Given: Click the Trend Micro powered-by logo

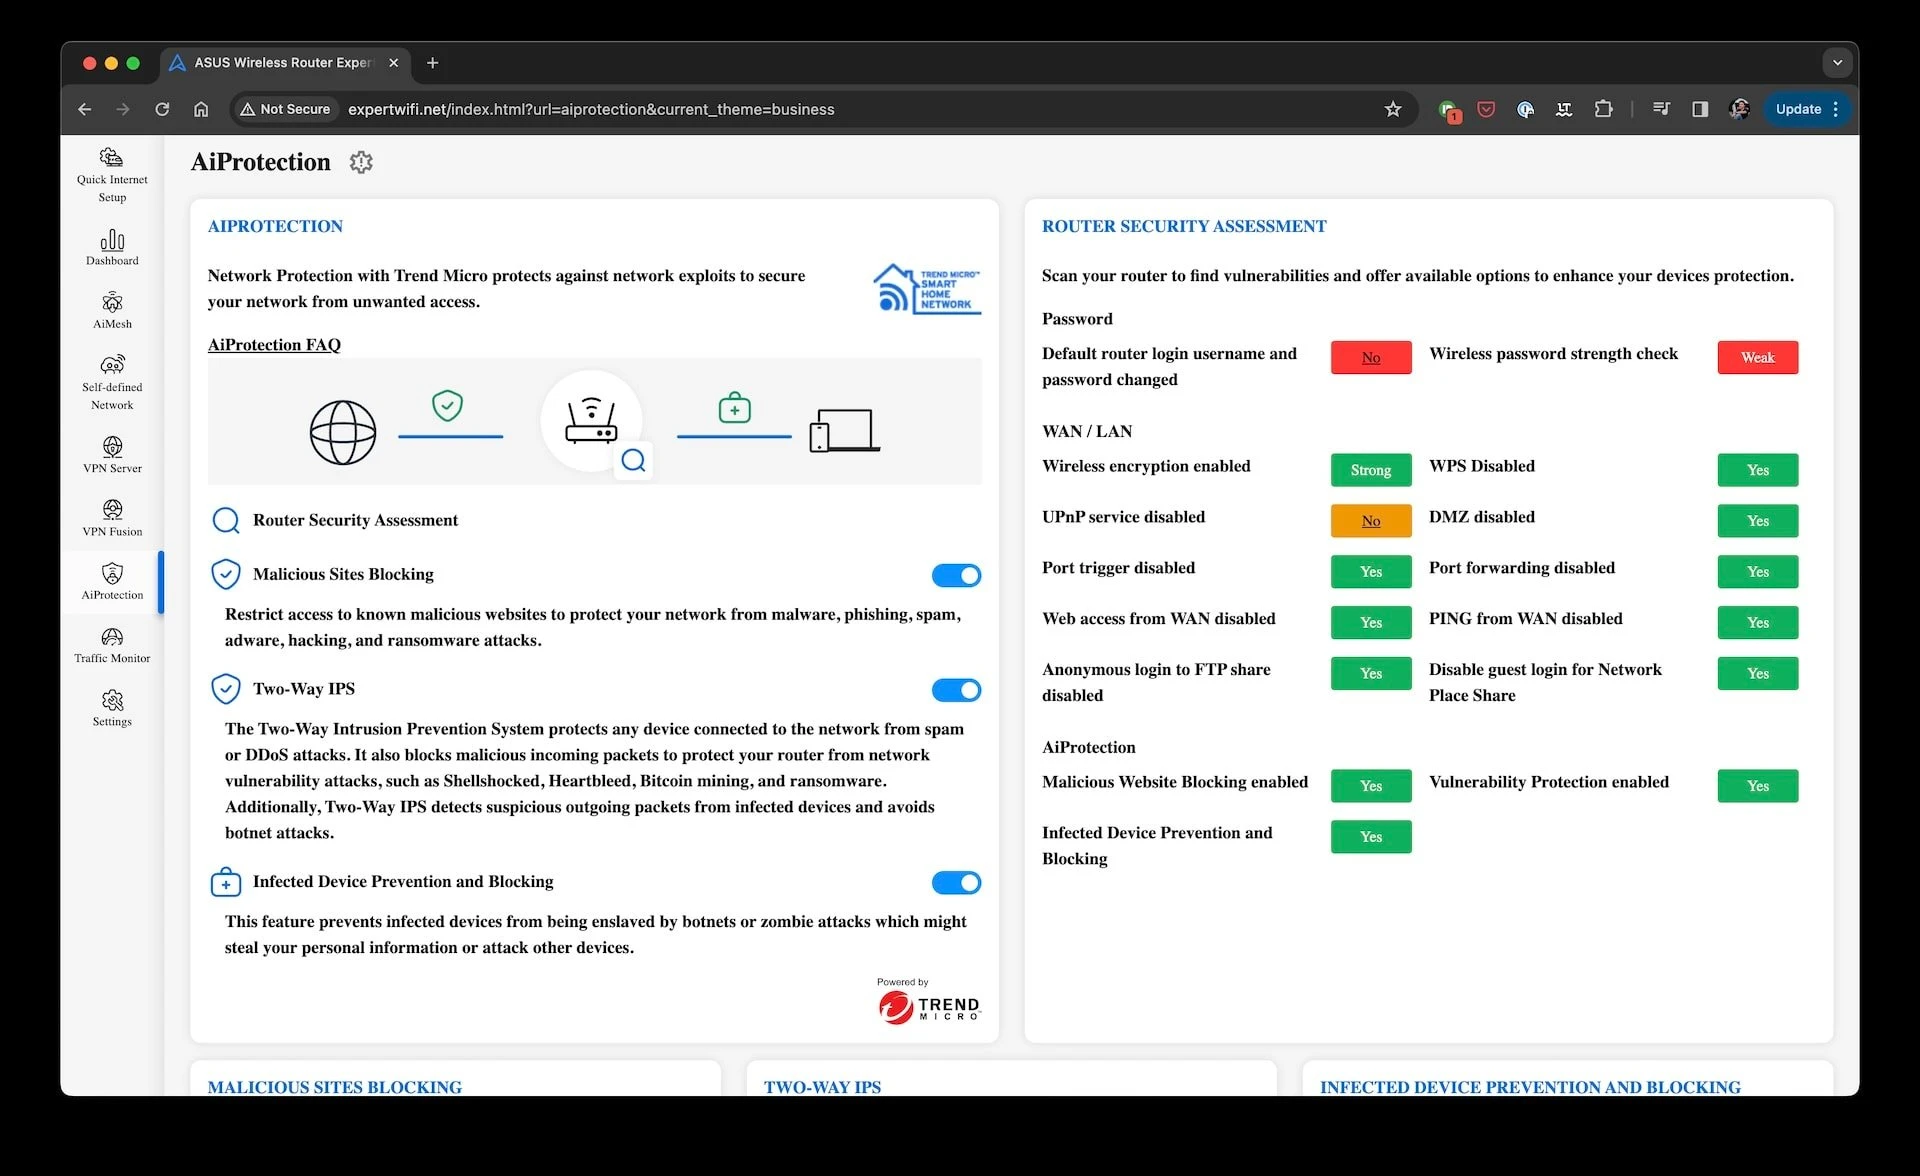Looking at the screenshot, I should point(929,1001).
